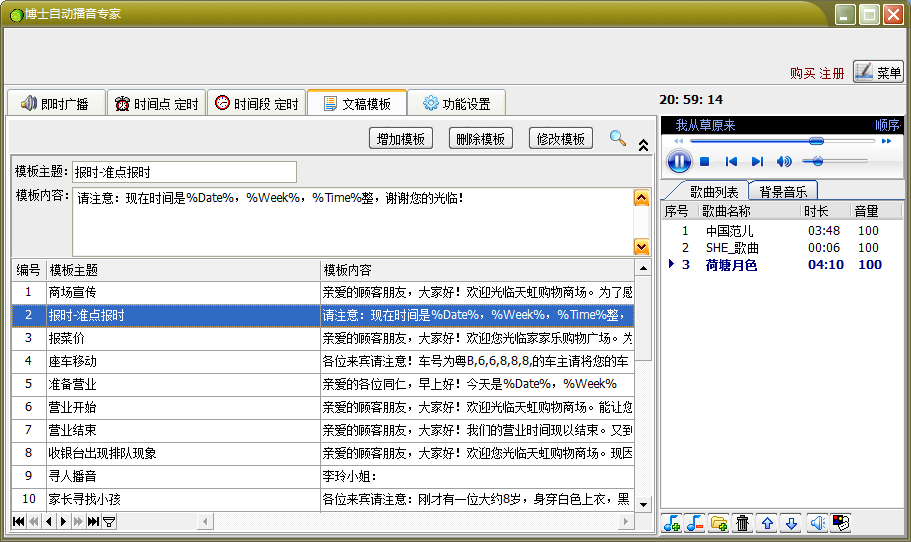Click the add song icon with plus
911x542 pixels.
(672, 523)
